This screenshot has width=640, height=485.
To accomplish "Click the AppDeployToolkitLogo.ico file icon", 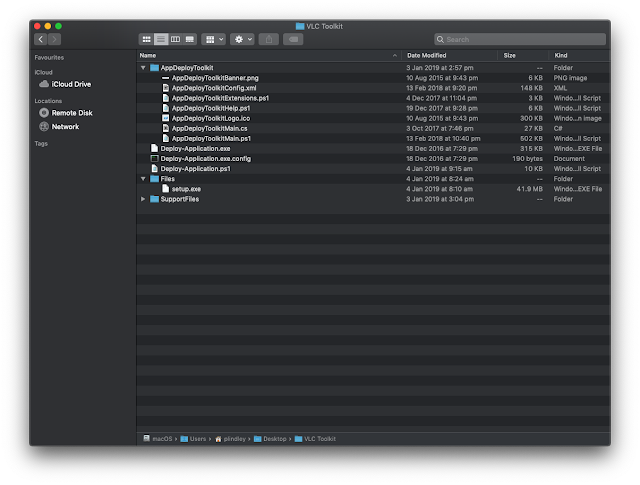I will point(165,118).
